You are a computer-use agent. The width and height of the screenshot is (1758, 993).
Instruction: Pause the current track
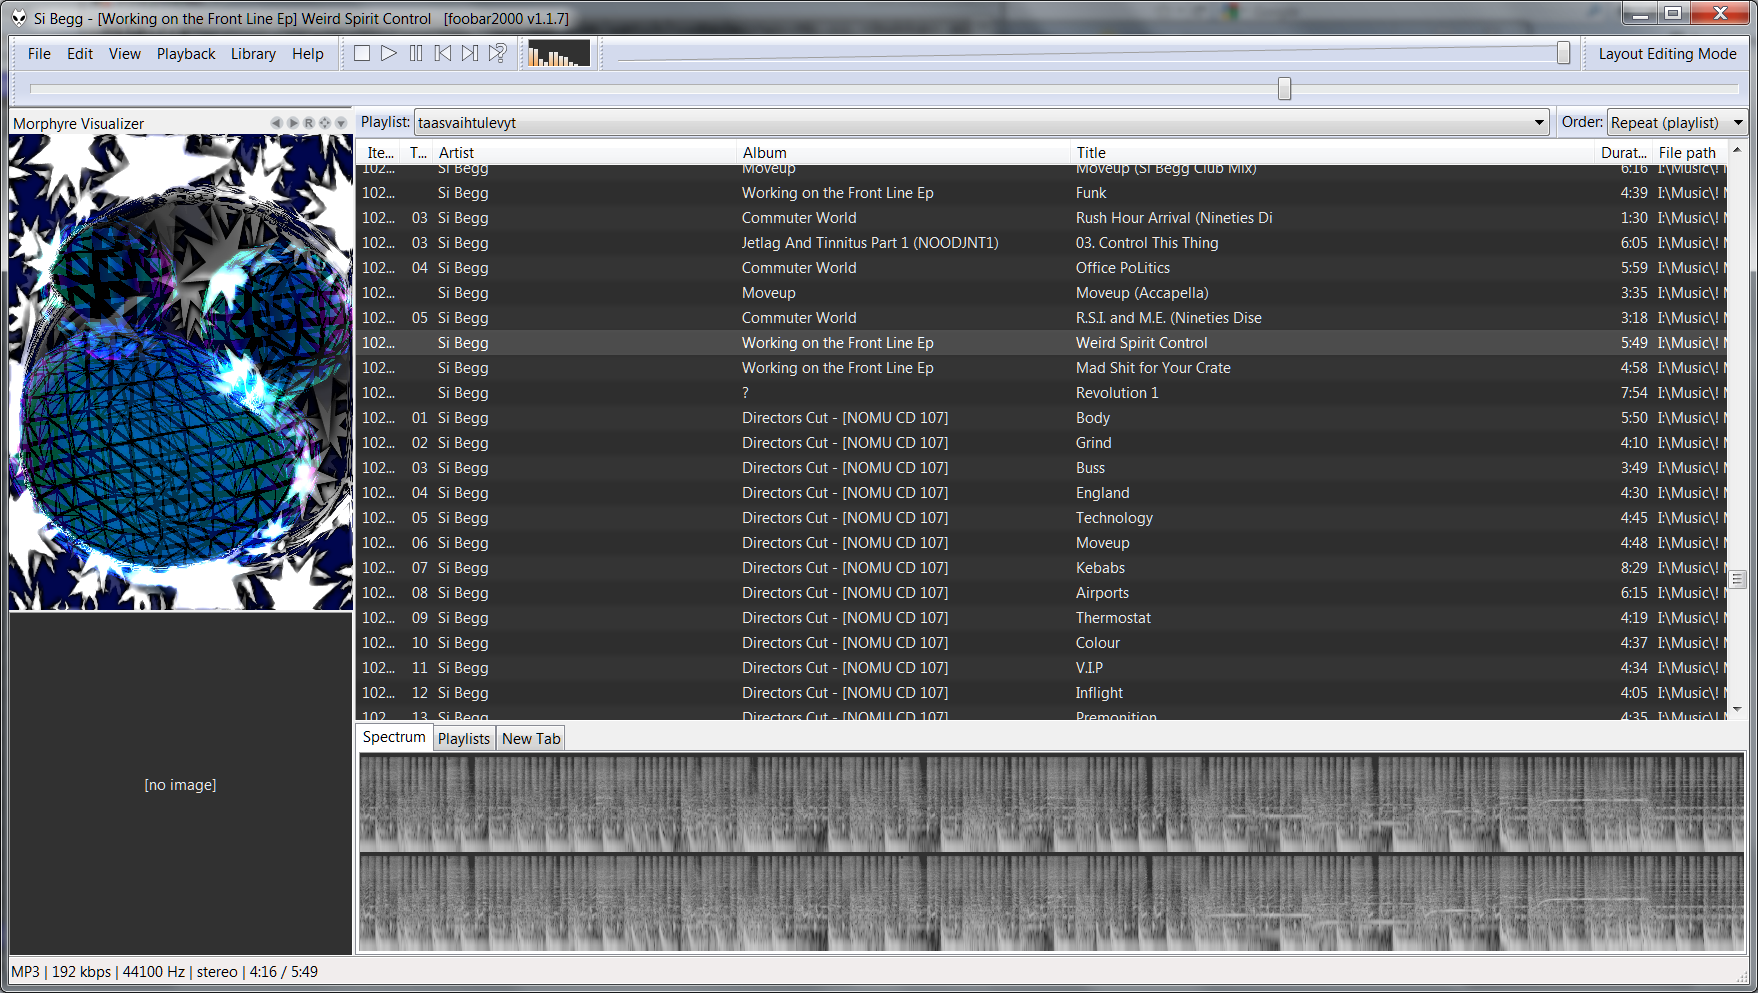coord(416,54)
